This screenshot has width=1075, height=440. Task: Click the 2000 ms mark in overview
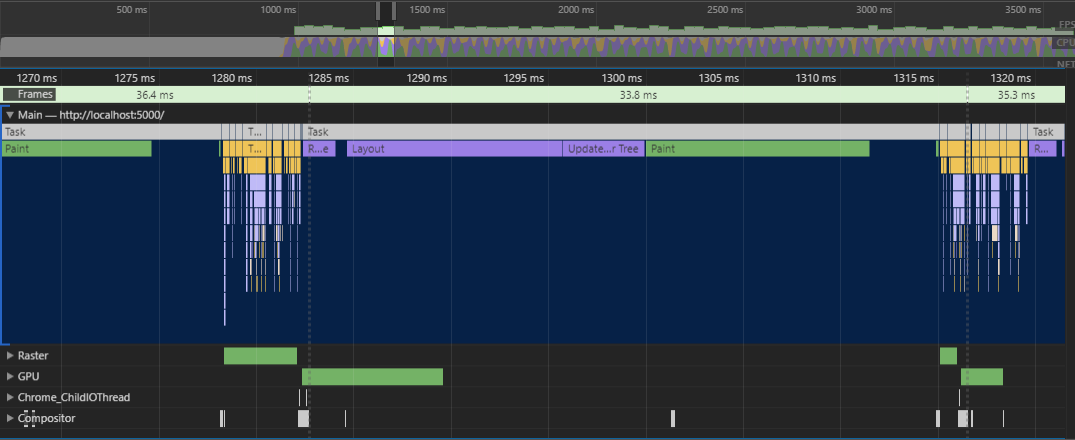[x=568, y=9]
